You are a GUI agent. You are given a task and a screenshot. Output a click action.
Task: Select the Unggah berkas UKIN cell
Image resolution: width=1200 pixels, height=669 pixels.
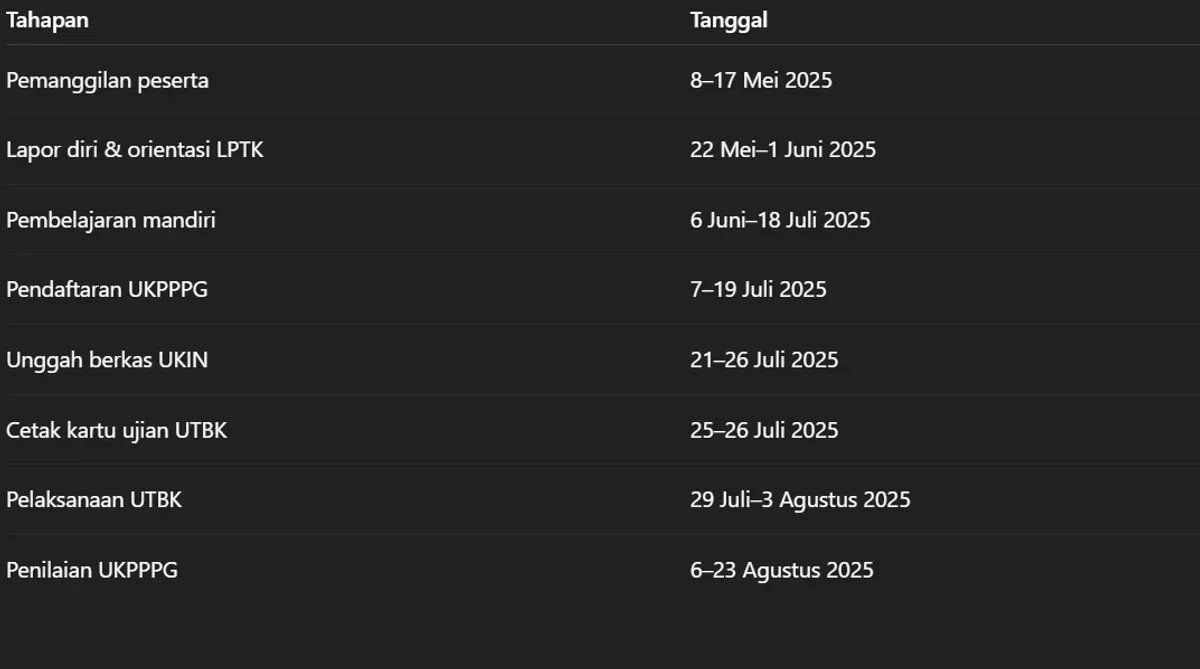107,360
